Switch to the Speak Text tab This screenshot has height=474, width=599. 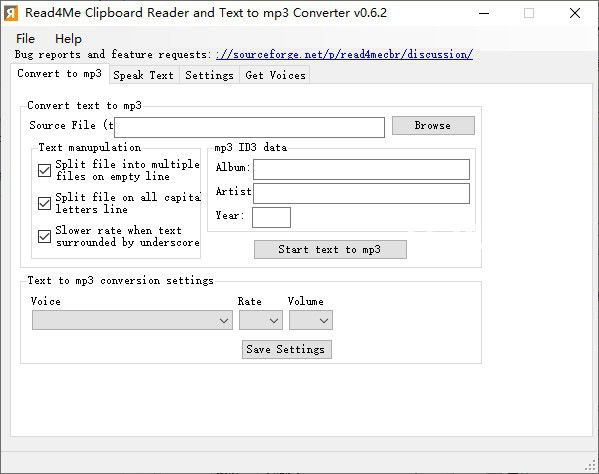tap(144, 75)
